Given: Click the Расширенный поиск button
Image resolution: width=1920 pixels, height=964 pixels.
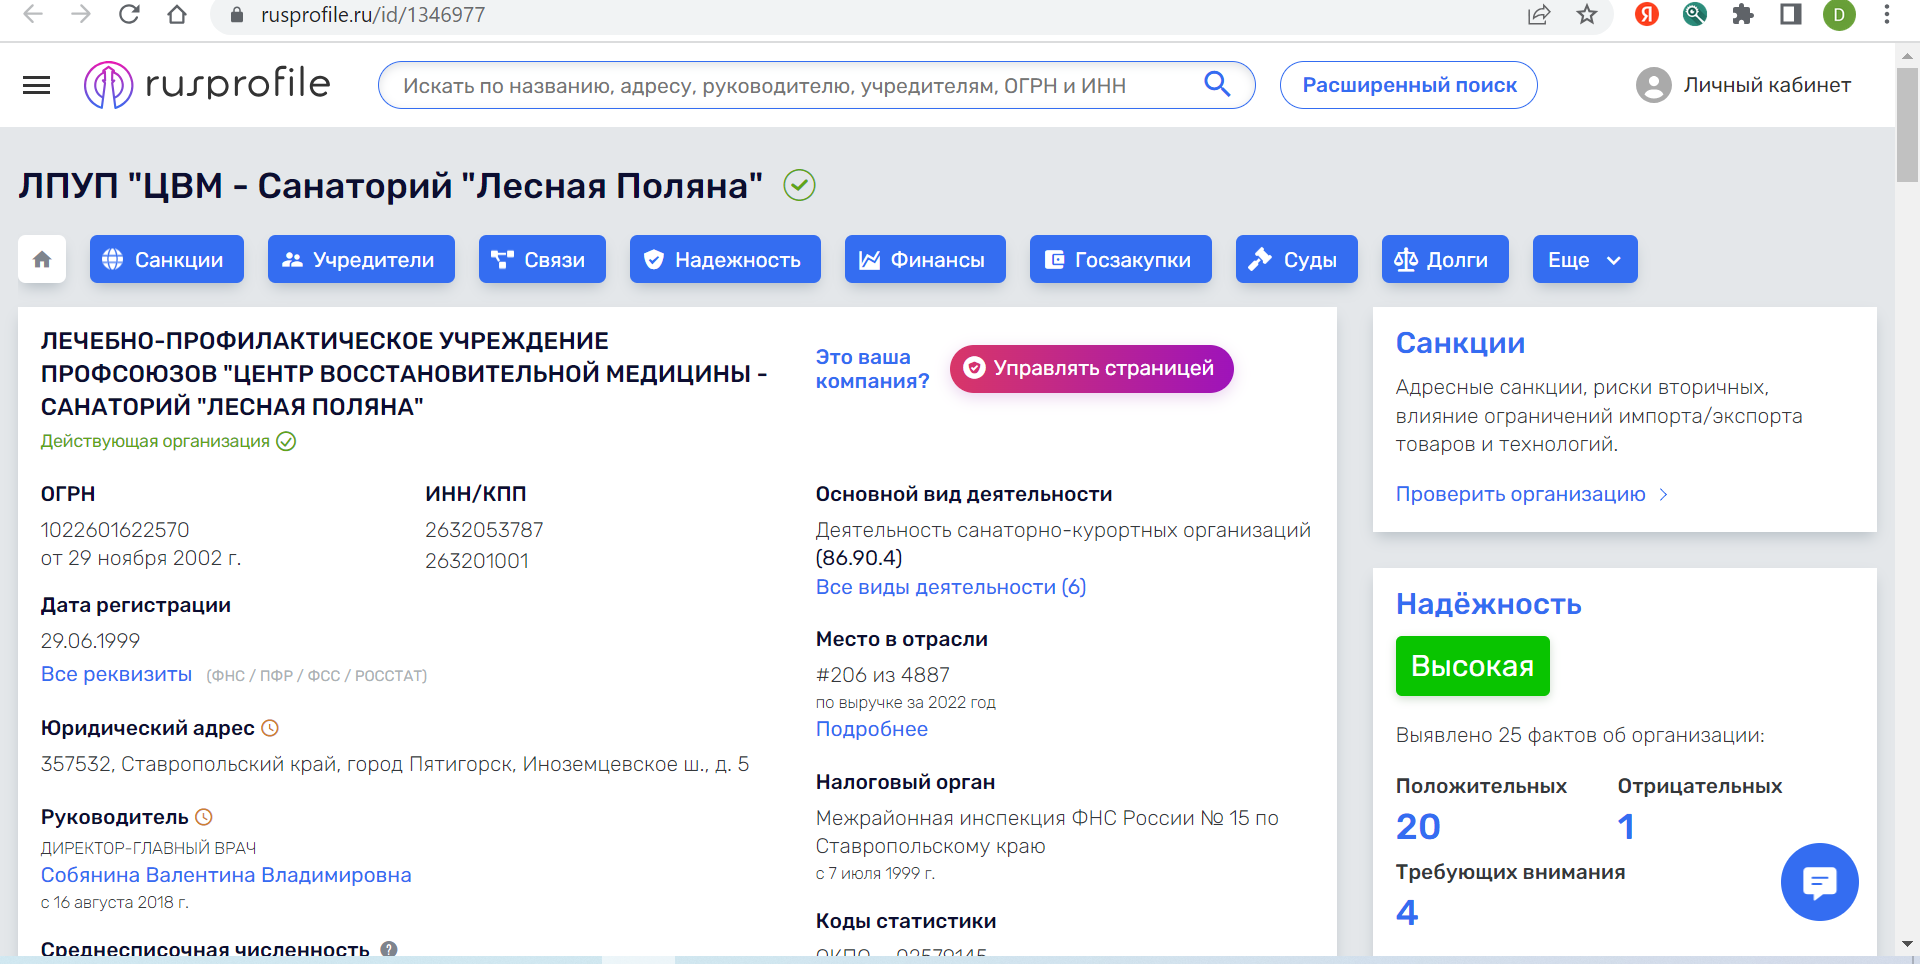Looking at the screenshot, I should tap(1409, 85).
